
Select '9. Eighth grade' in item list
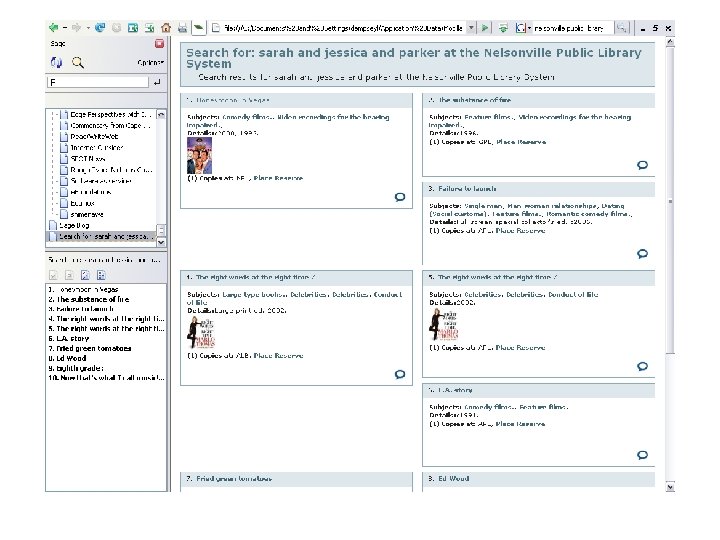click(76, 368)
